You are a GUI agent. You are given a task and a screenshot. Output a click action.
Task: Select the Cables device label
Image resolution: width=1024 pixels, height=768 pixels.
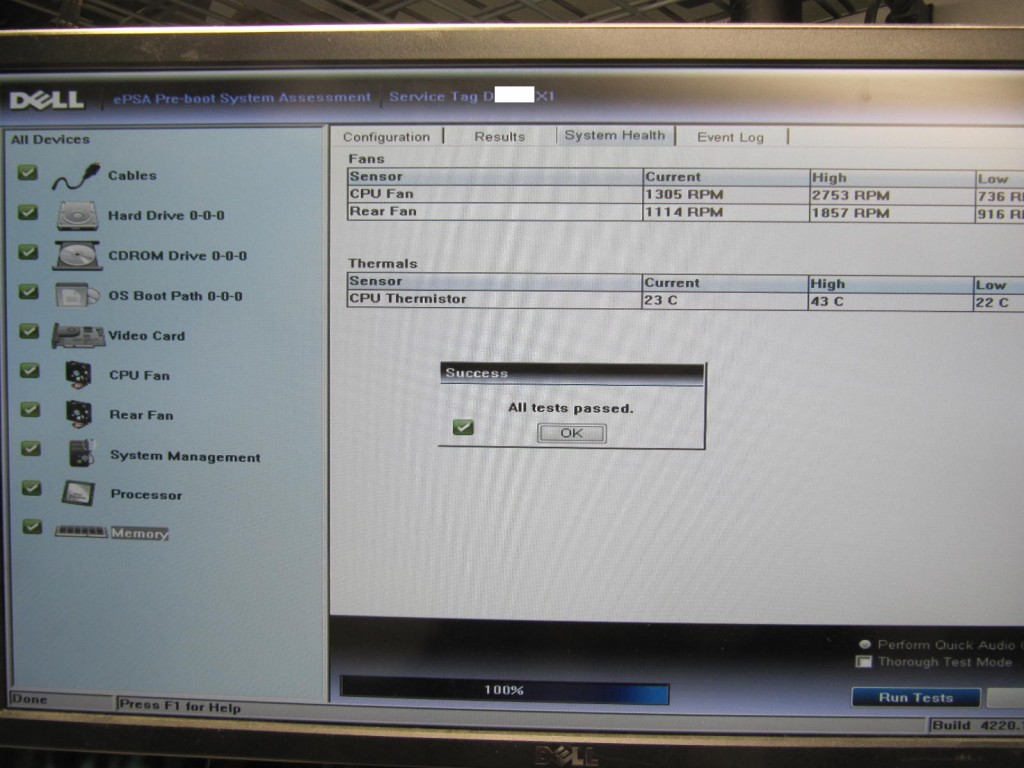(133, 175)
